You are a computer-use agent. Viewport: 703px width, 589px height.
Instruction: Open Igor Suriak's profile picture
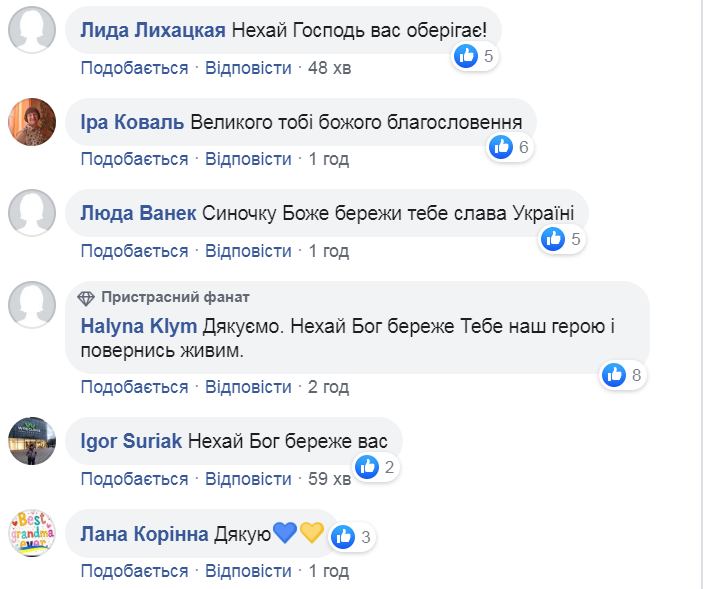[31, 441]
